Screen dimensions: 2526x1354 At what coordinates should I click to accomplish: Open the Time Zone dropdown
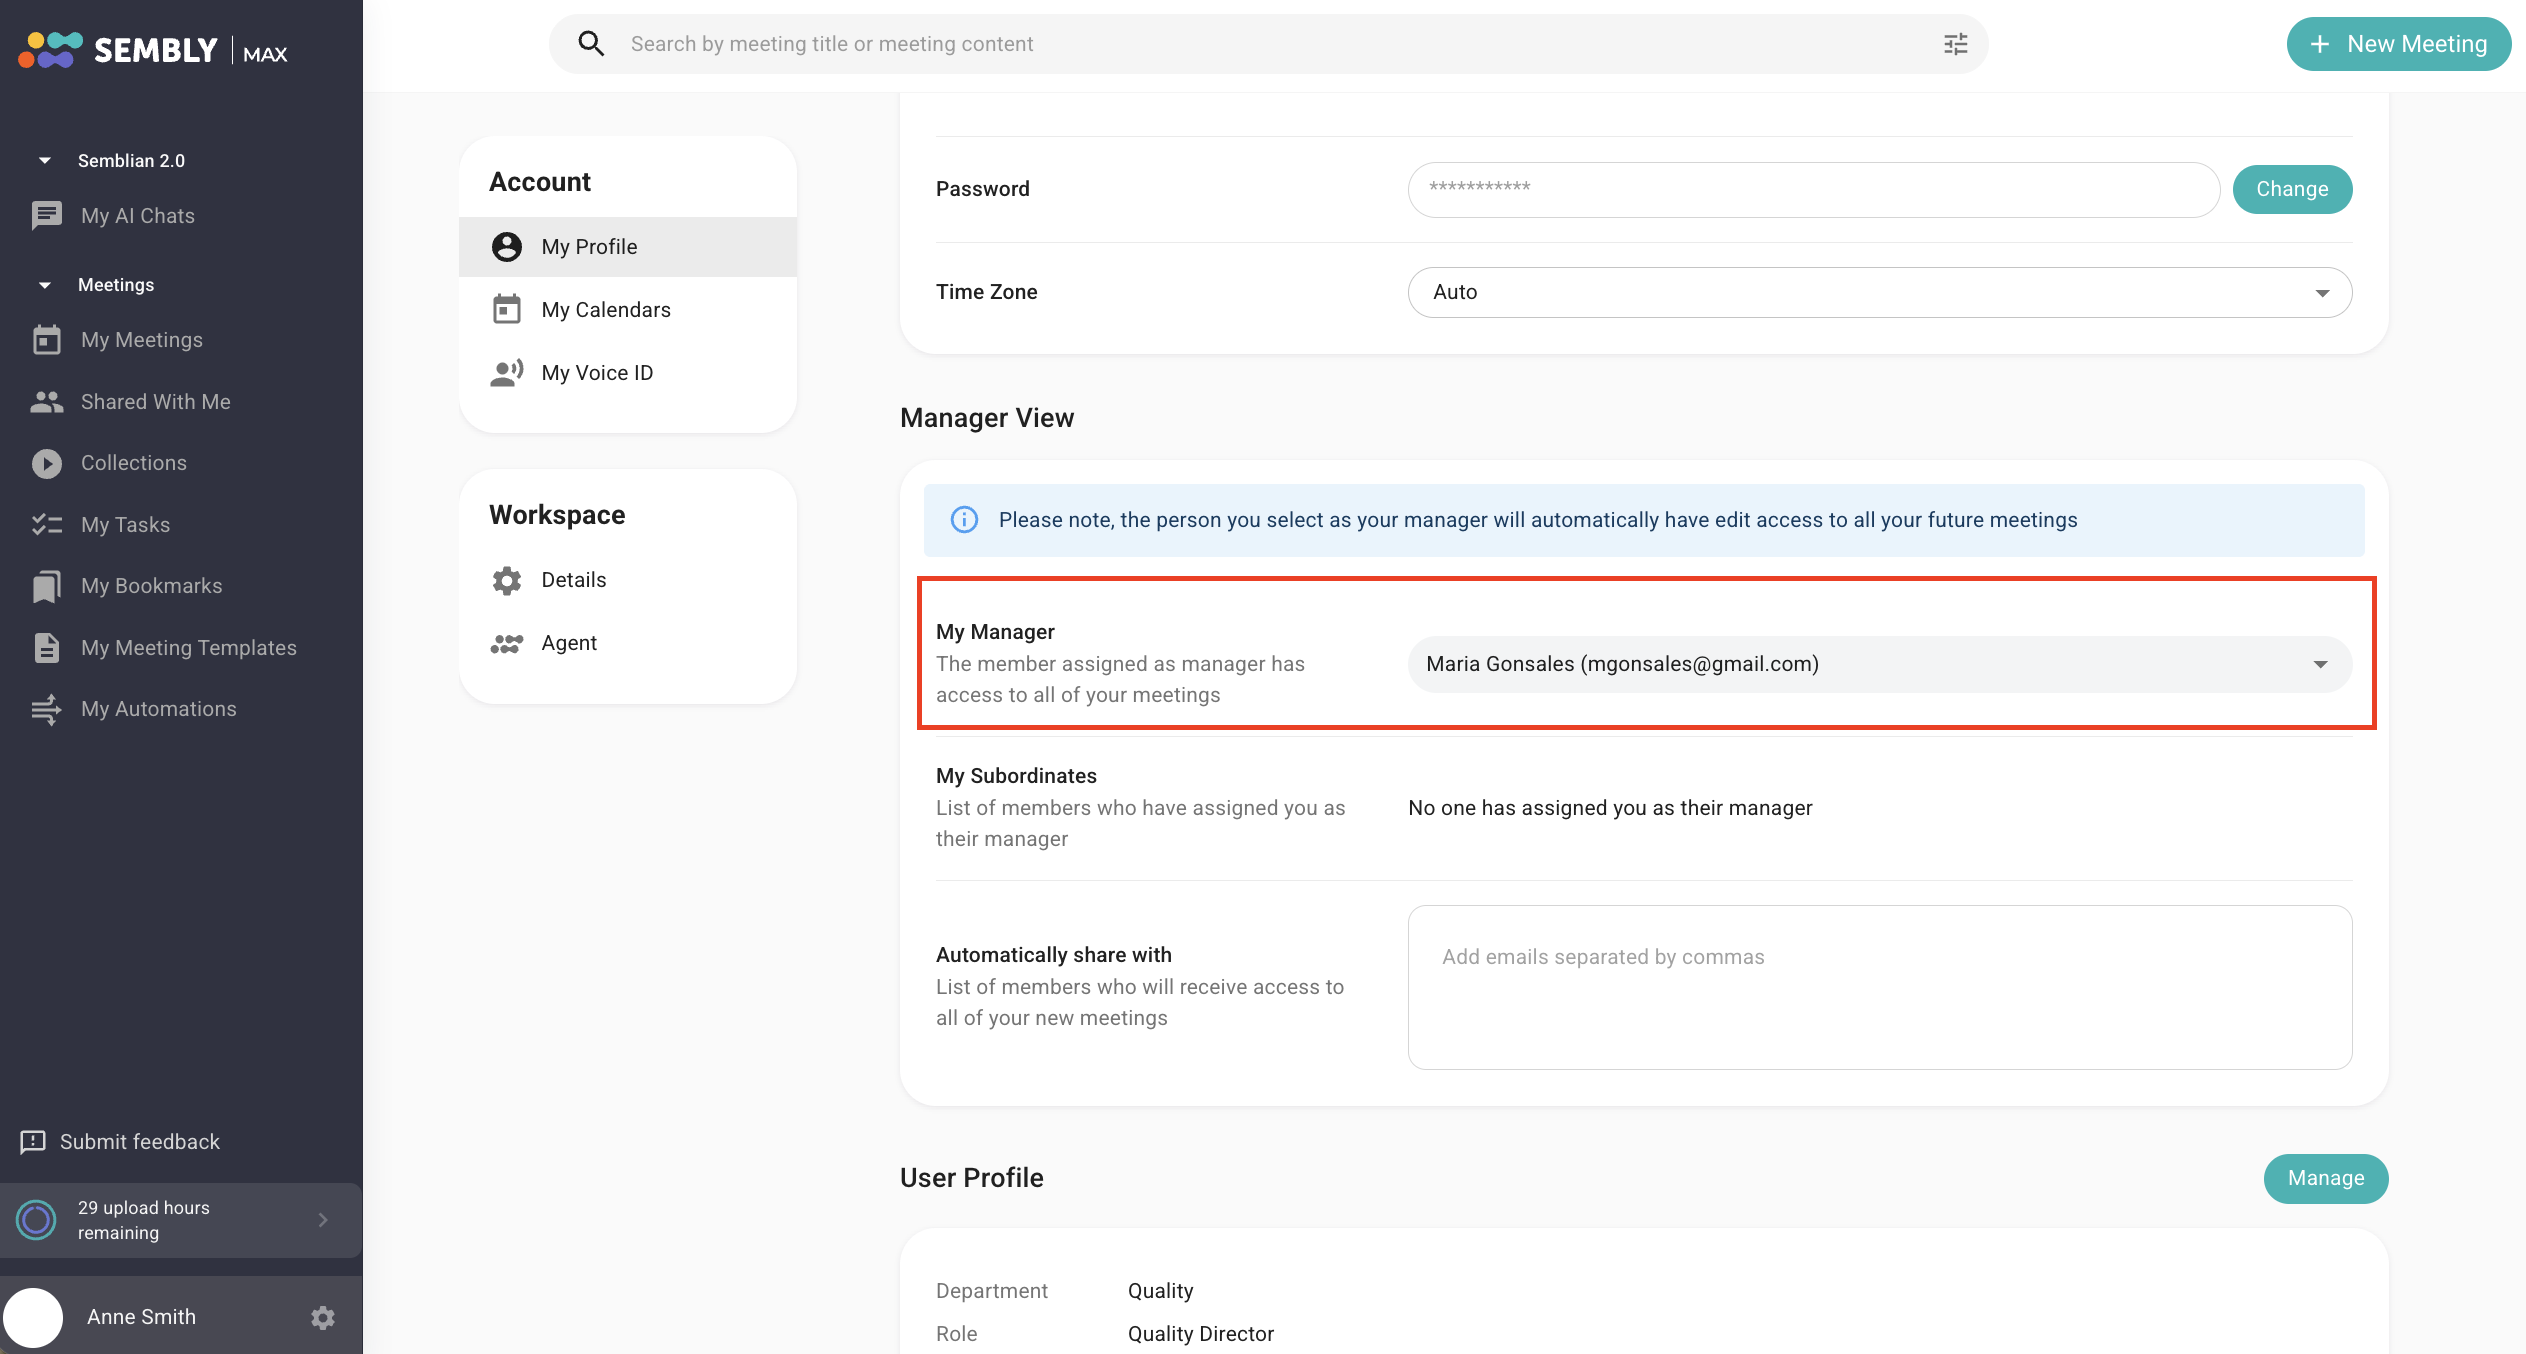pyautogui.click(x=1879, y=292)
